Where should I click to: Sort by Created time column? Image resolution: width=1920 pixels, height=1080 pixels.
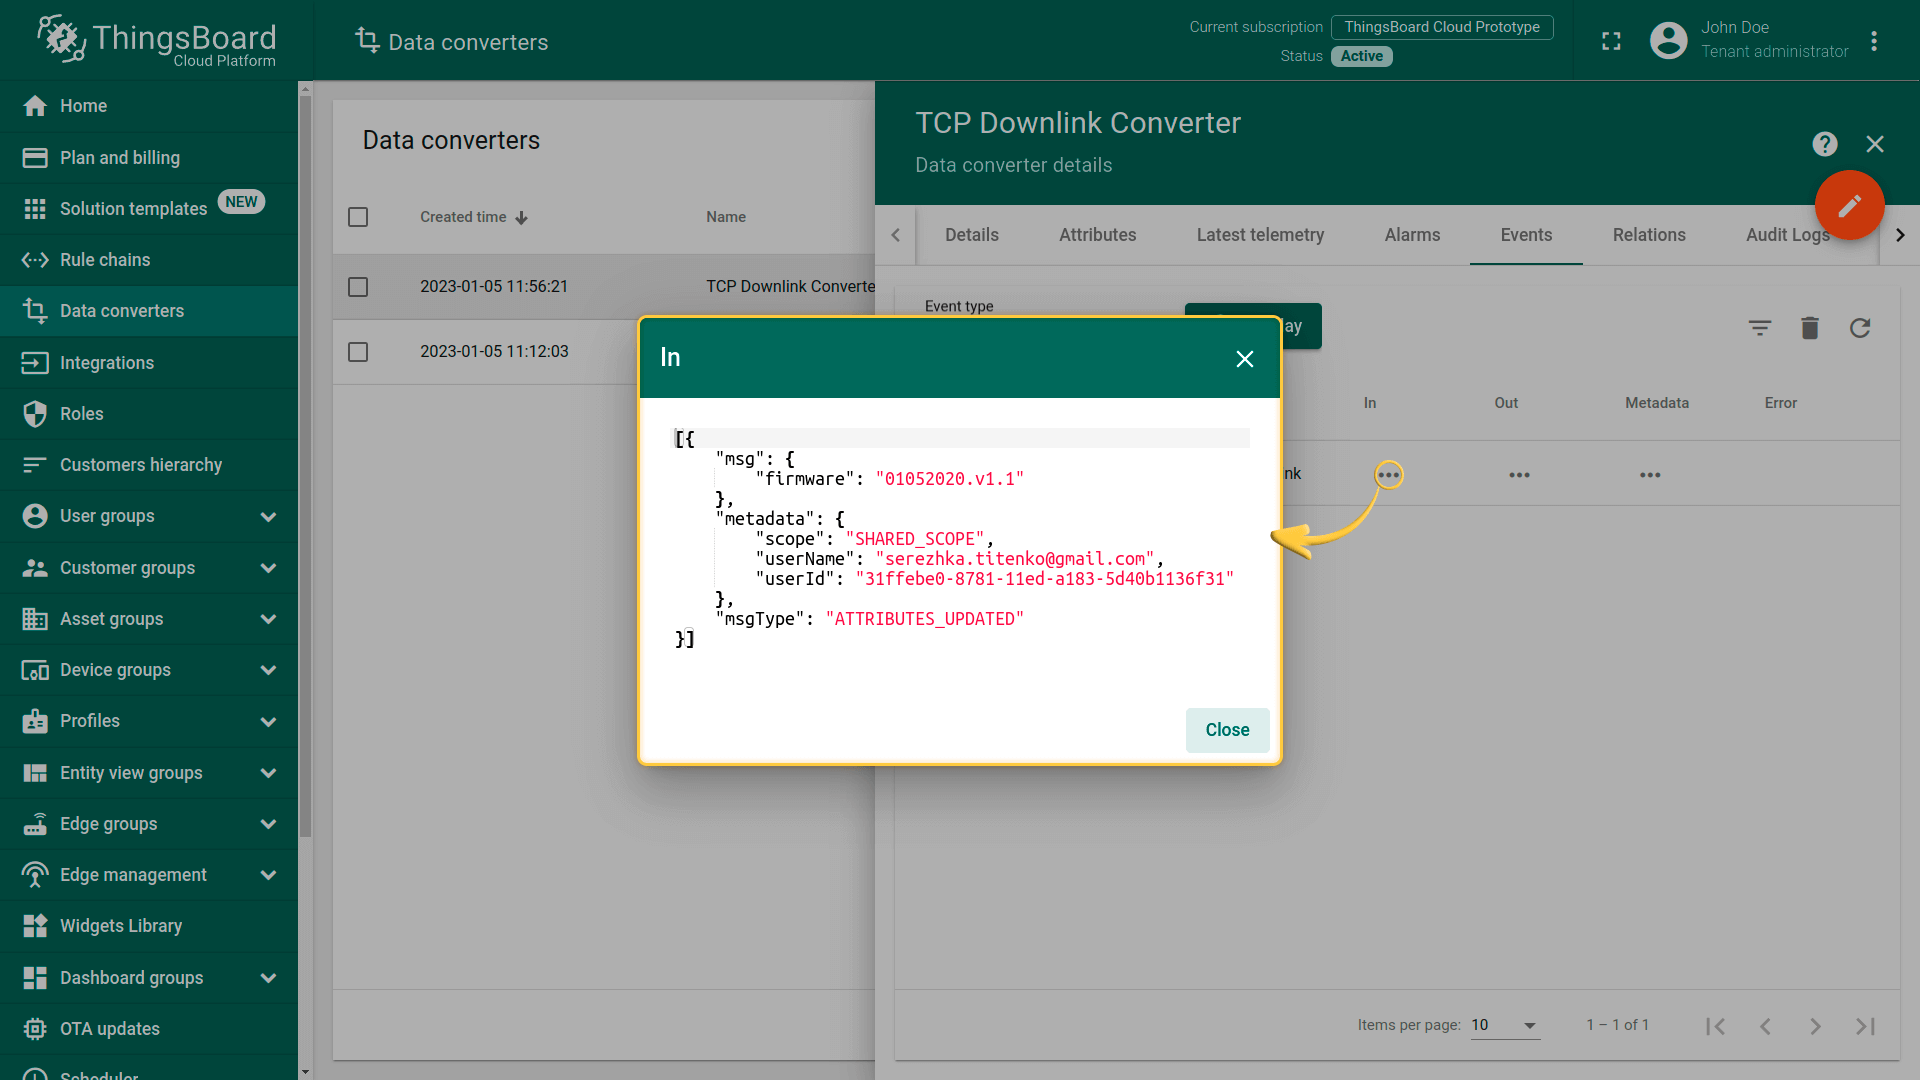473,217
